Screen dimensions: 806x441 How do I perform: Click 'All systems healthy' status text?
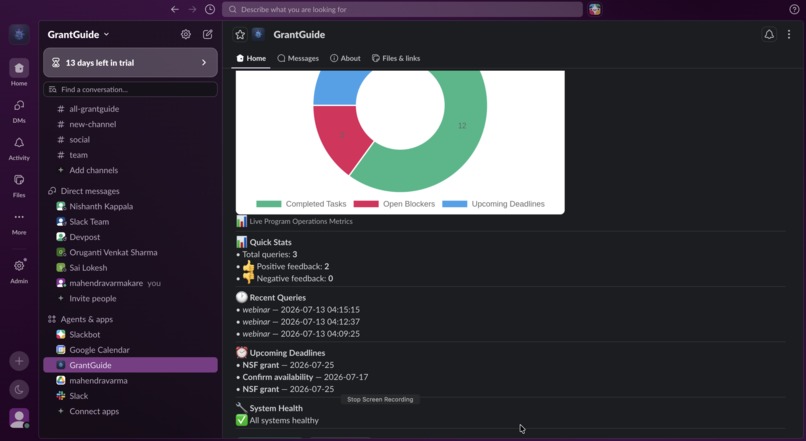284,420
